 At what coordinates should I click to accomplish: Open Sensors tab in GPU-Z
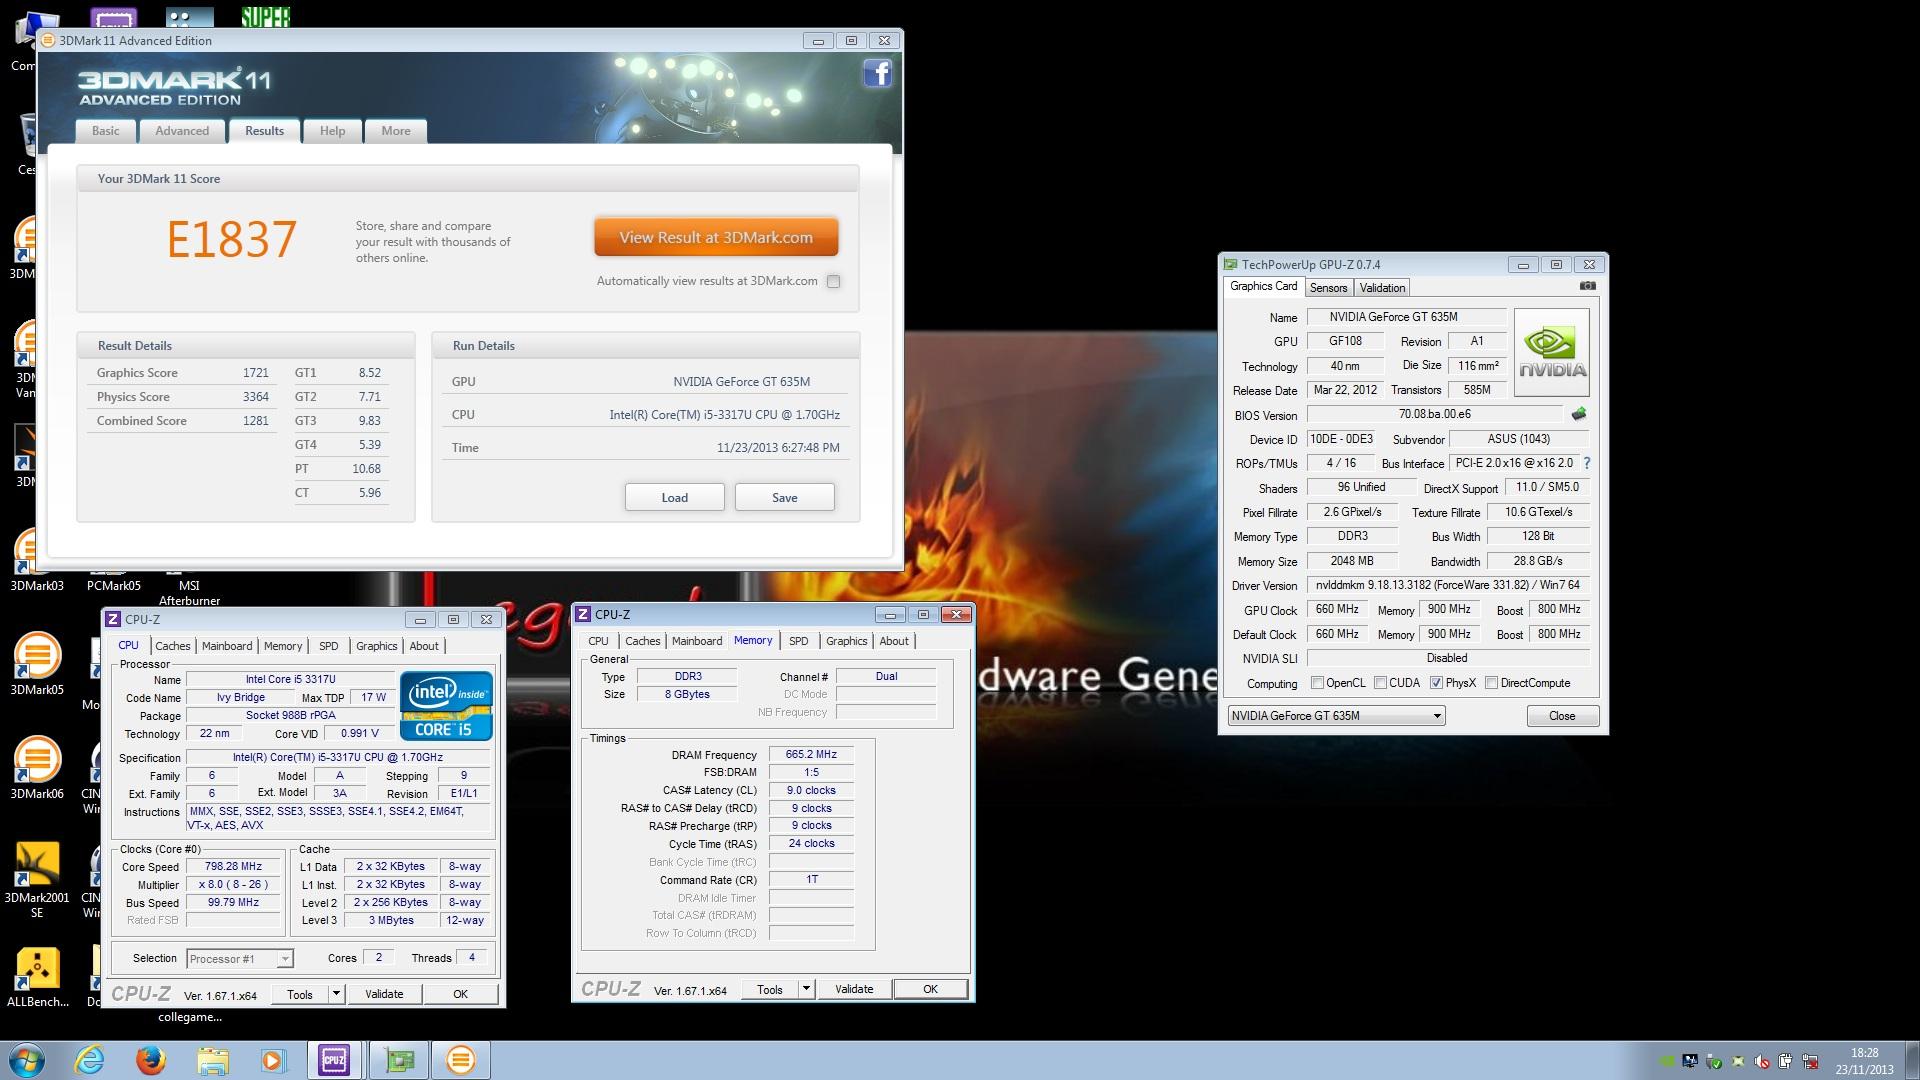(x=1328, y=288)
